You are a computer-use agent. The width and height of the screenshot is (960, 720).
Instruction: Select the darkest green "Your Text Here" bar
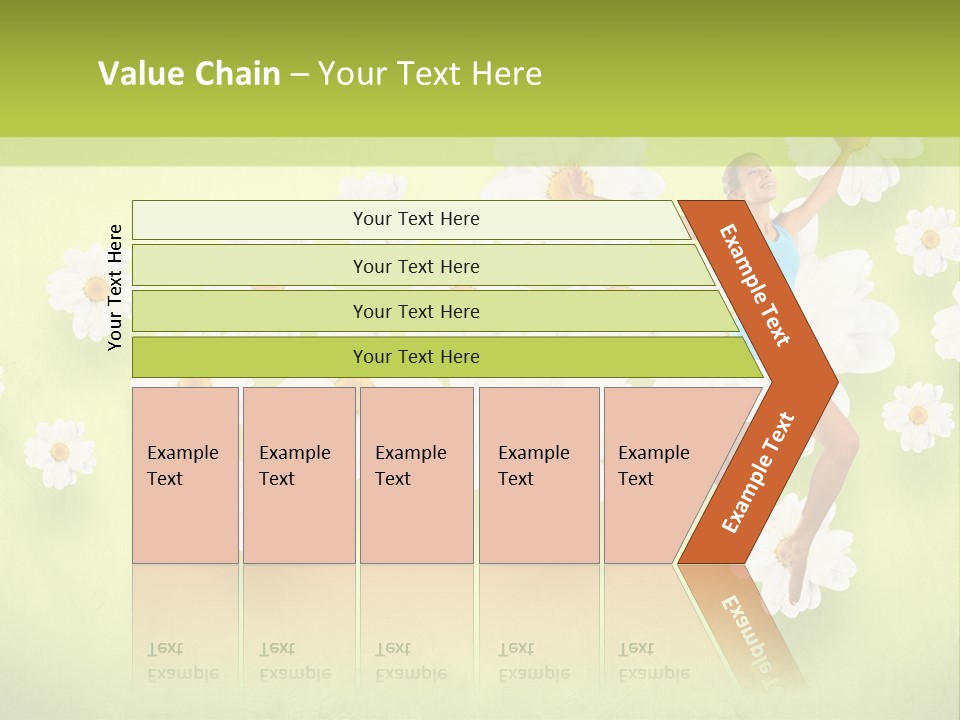pyautogui.click(x=415, y=357)
